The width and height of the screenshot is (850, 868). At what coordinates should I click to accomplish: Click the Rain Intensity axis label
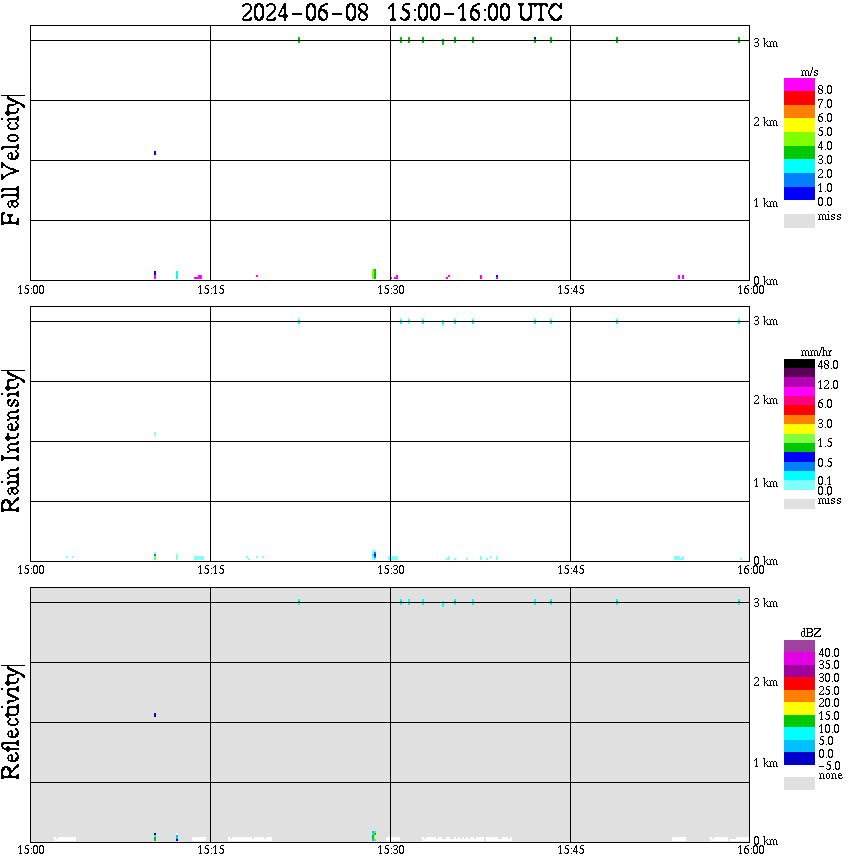11,441
